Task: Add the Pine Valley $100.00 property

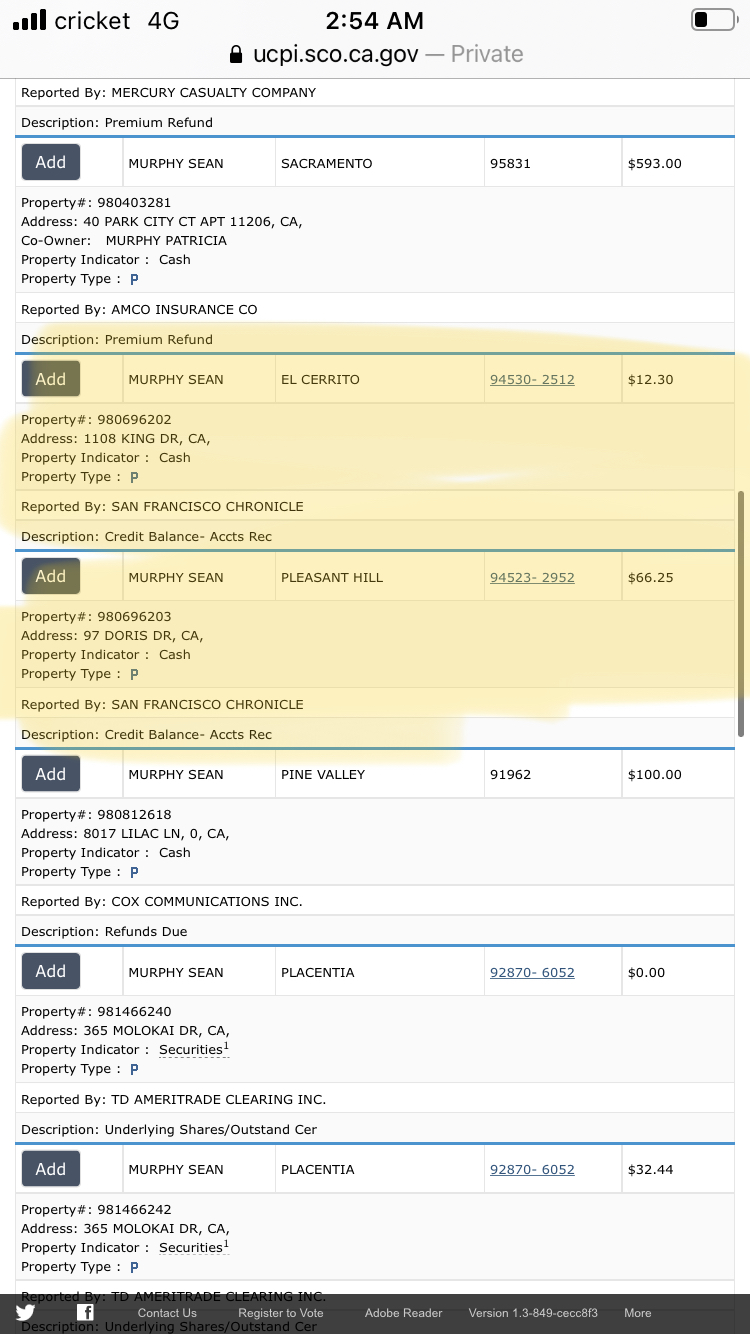Action: tap(51, 774)
